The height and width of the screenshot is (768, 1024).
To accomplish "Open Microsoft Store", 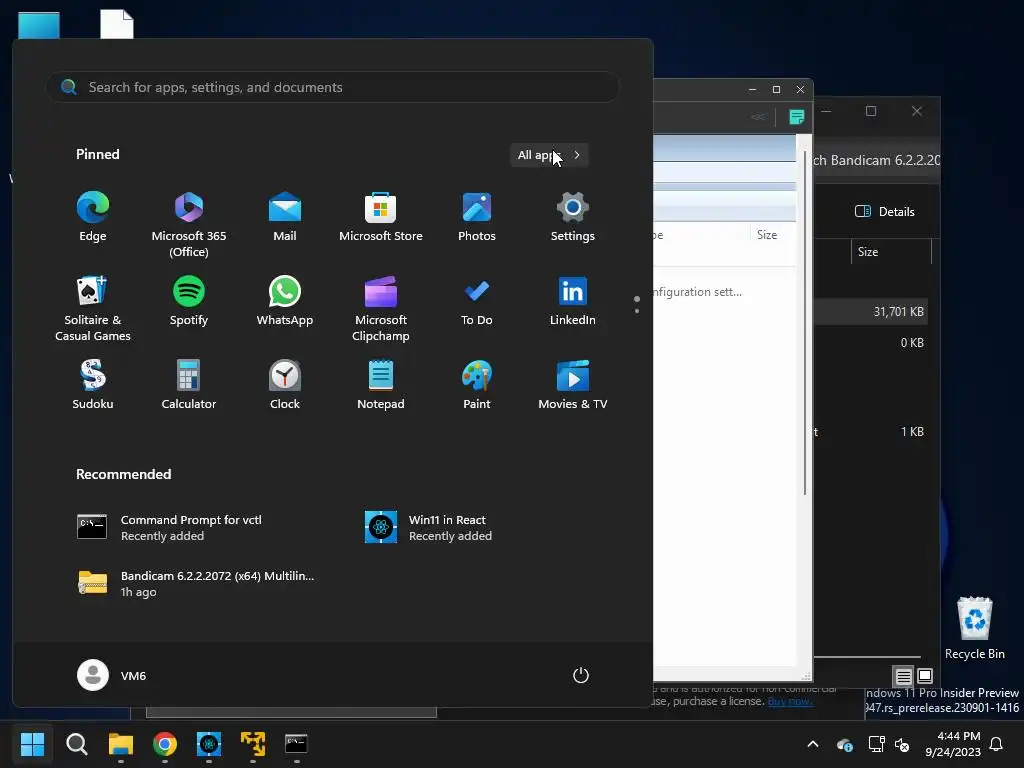I will click(381, 217).
